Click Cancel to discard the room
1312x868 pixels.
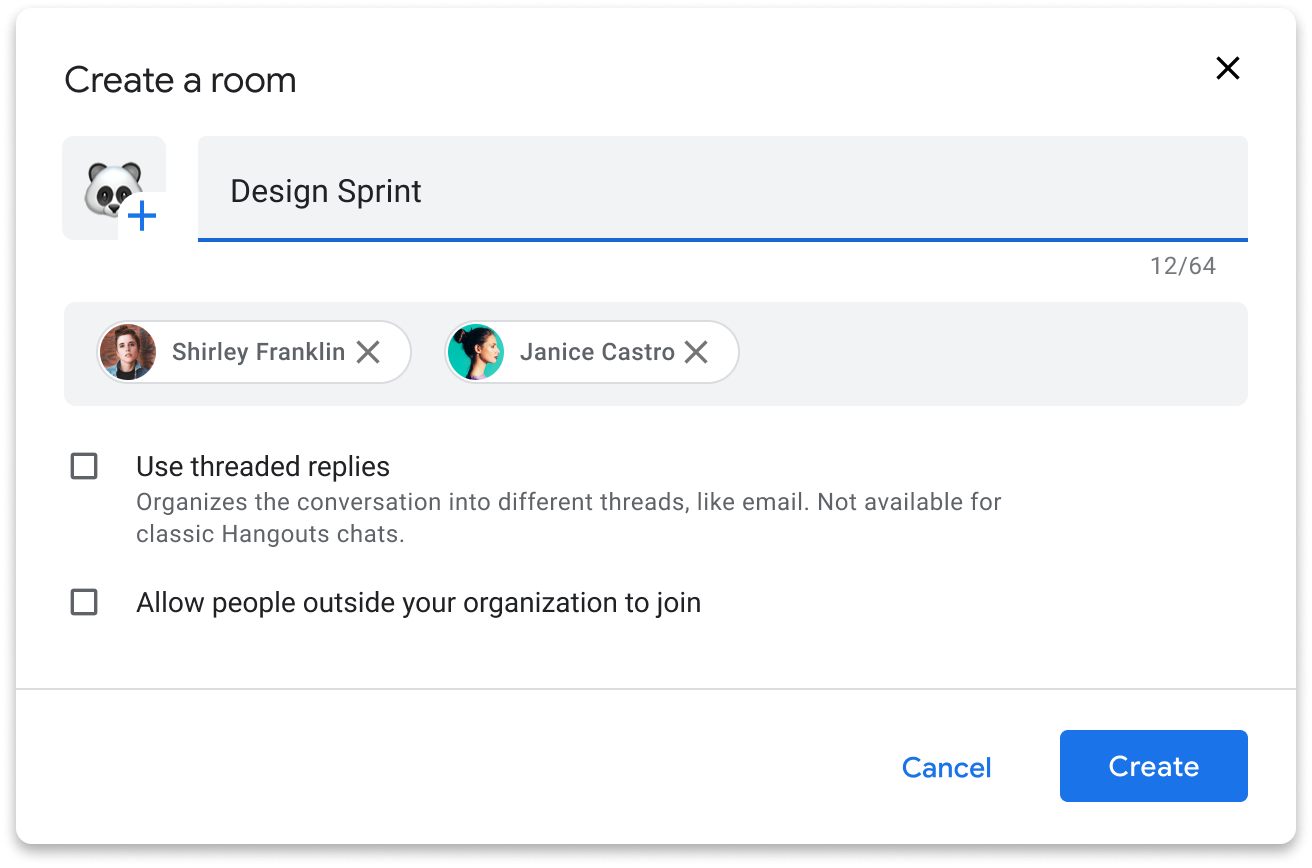945,767
